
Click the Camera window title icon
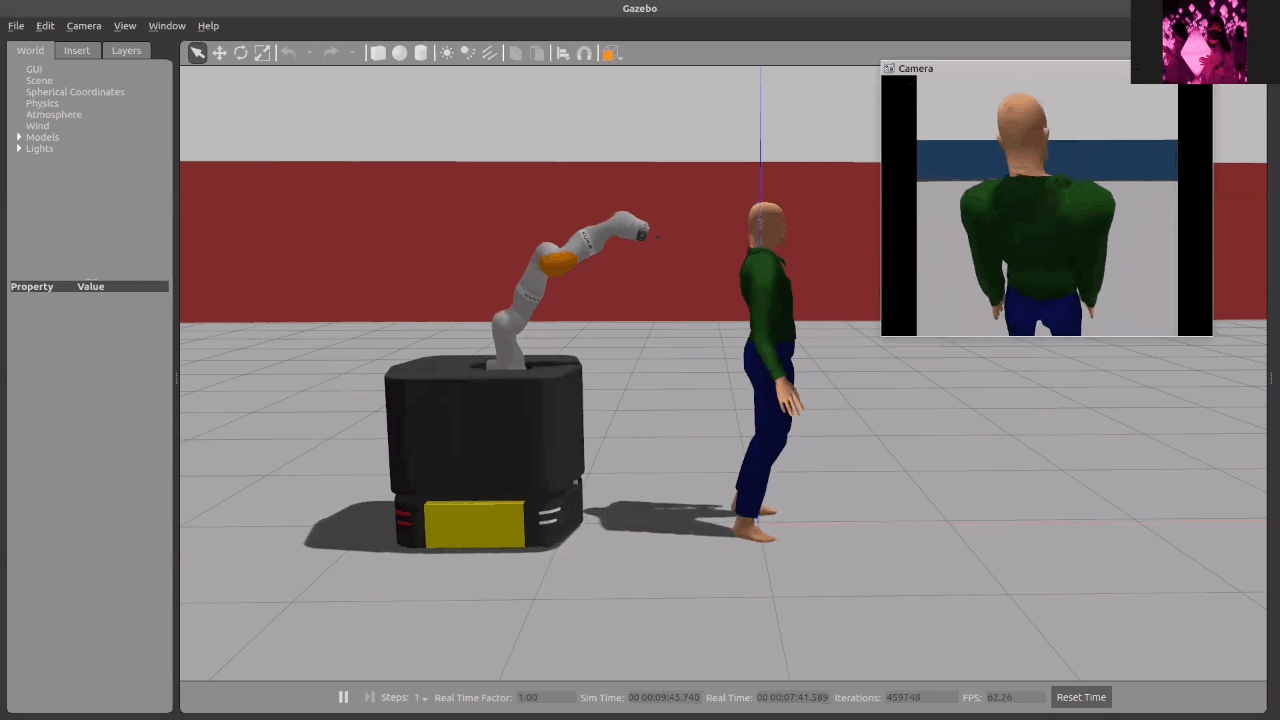[889, 68]
